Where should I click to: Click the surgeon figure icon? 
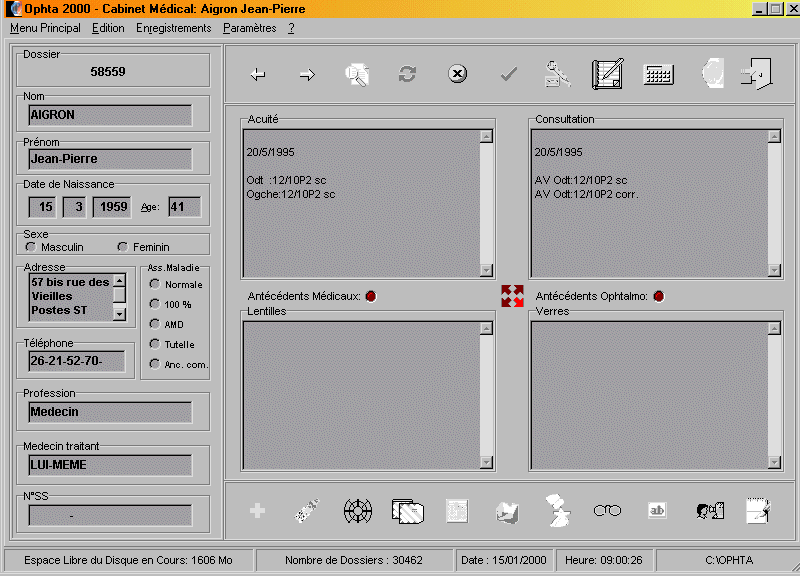[558, 510]
